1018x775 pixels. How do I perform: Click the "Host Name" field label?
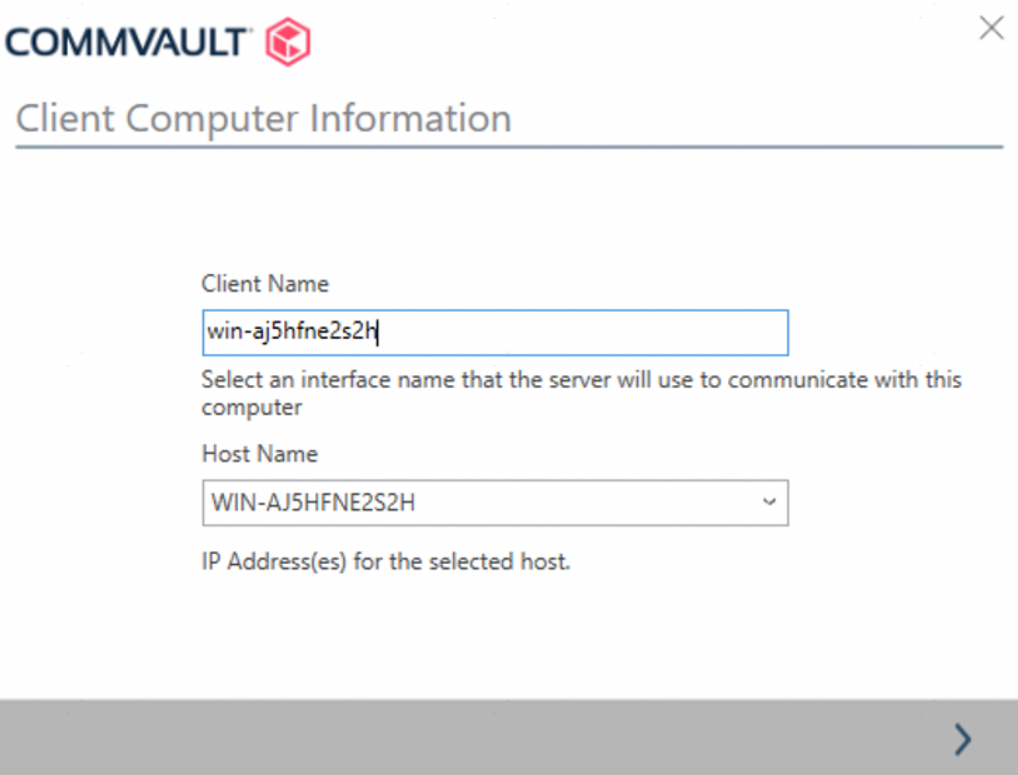click(260, 454)
